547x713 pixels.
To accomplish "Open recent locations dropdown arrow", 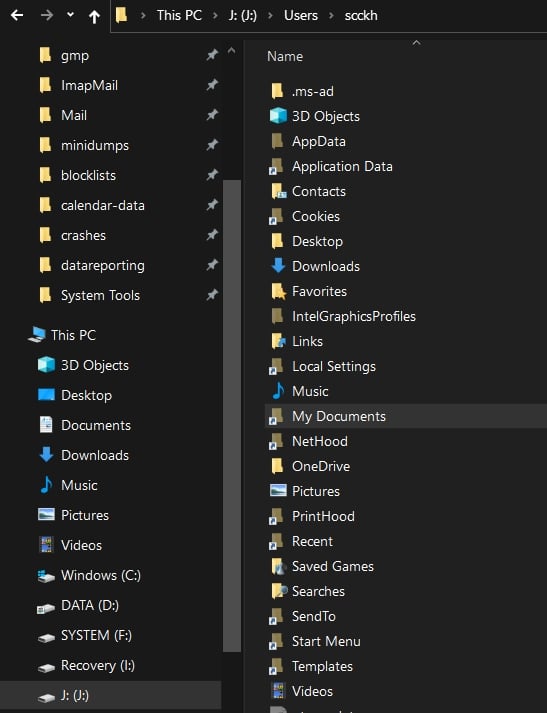I will point(70,15).
